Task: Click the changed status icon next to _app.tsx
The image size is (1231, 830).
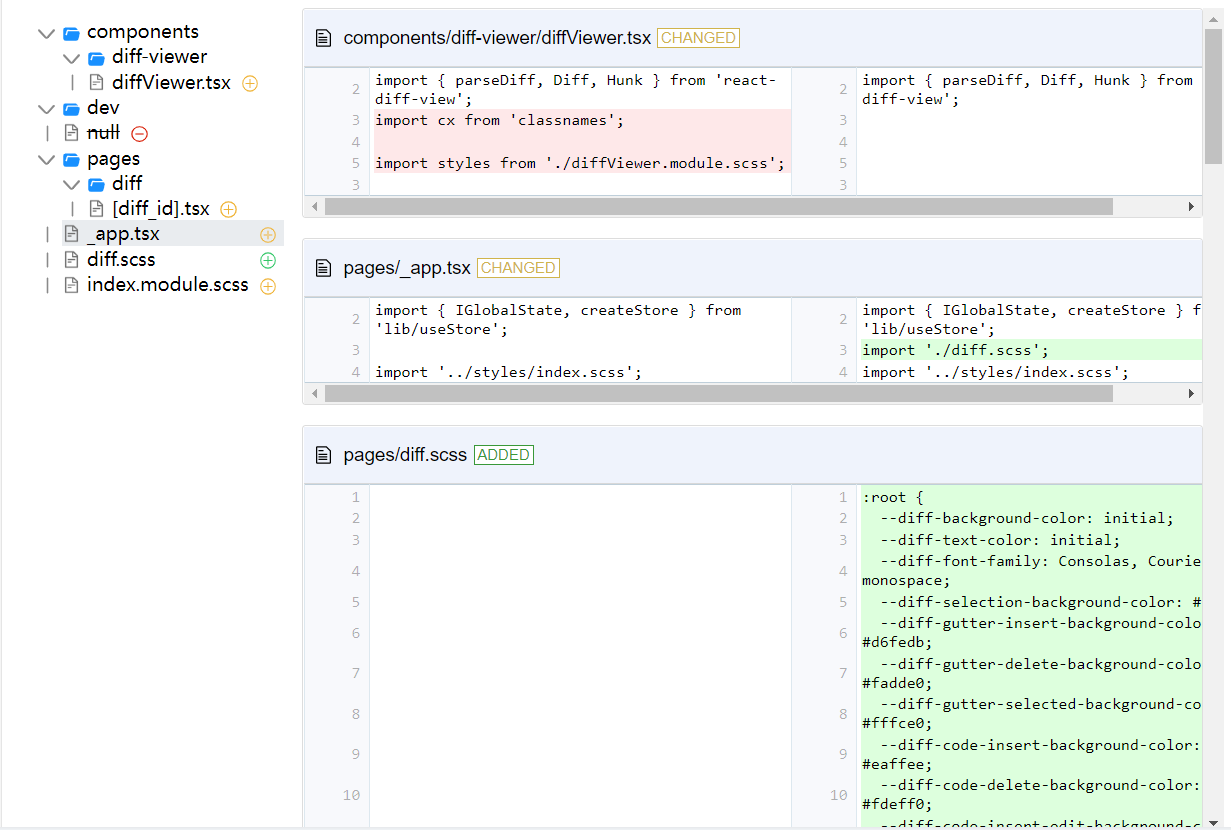Action: (x=268, y=235)
